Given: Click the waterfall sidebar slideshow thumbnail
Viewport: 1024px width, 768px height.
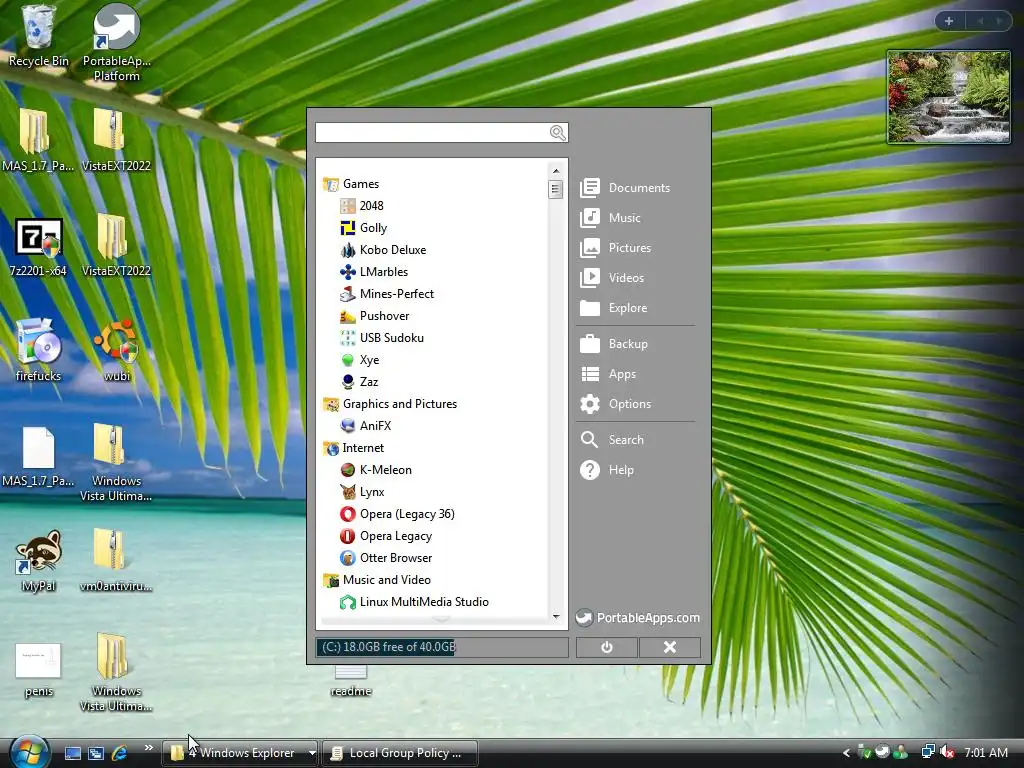Looking at the screenshot, I should pos(948,97).
